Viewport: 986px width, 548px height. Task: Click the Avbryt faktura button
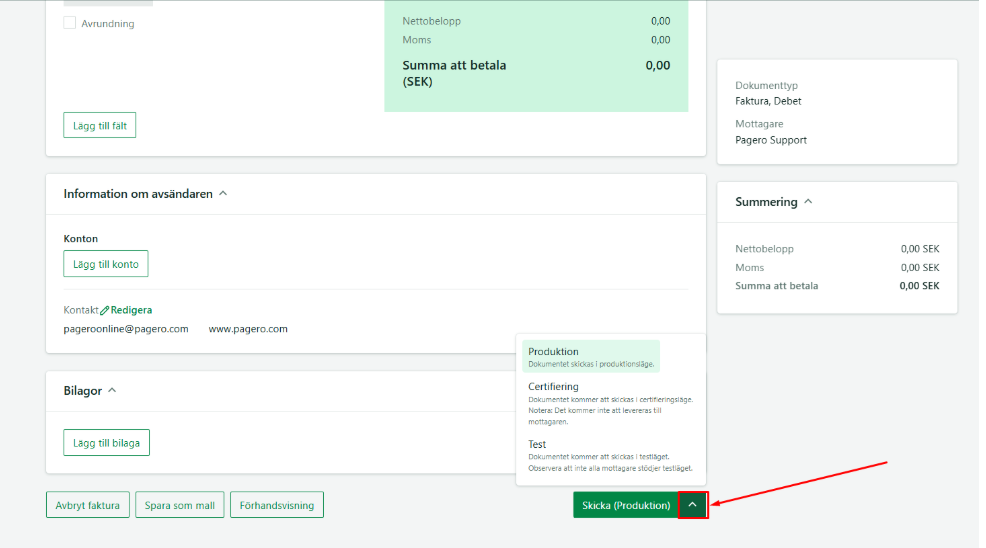tap(88, 505)
